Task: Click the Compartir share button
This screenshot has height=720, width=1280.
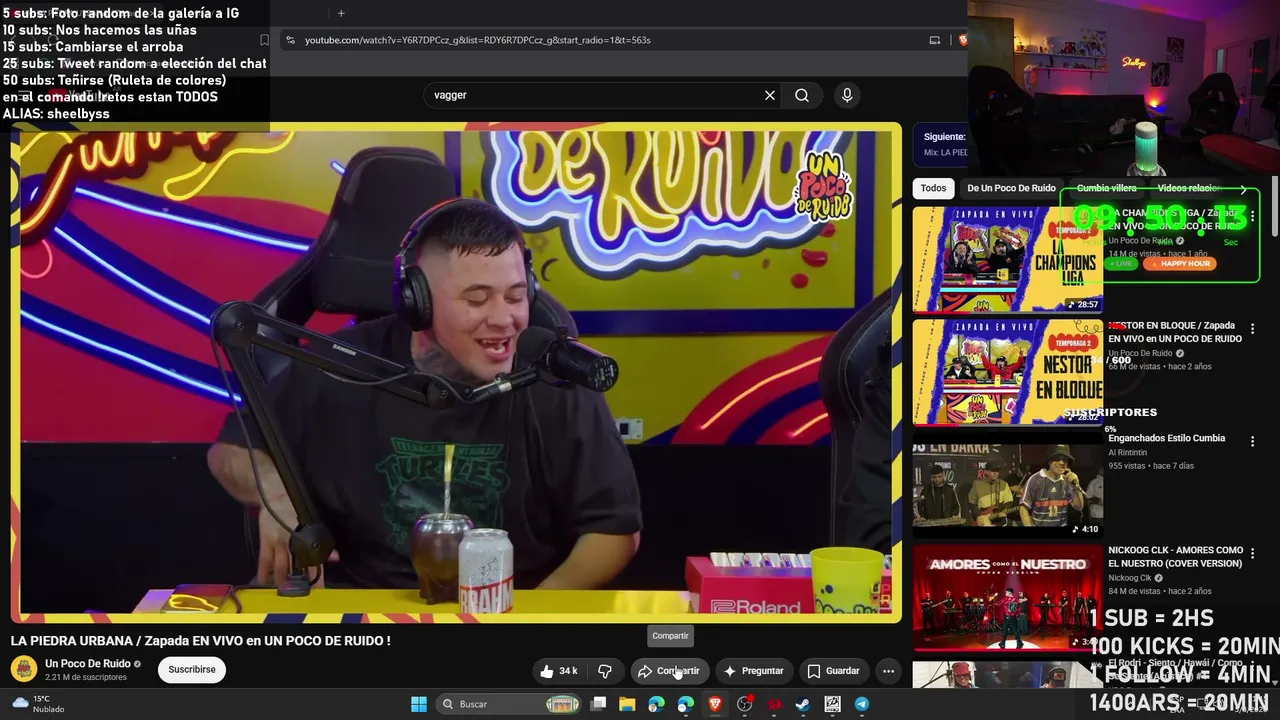Action: (669, 671)
